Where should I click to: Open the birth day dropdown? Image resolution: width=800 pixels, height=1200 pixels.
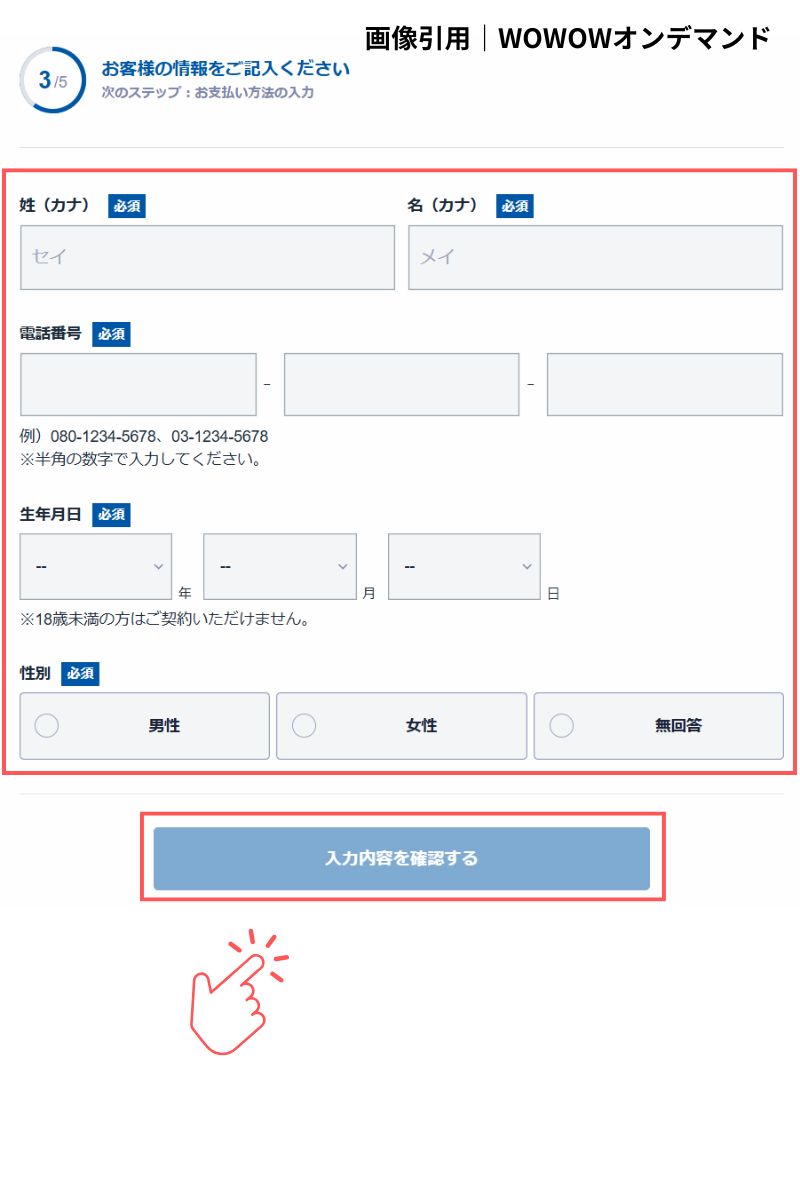464,566
